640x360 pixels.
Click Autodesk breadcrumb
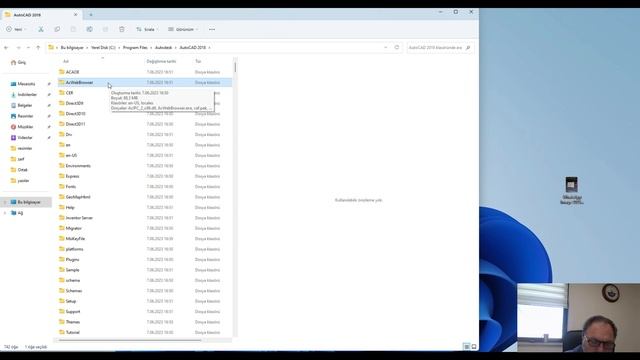(163, 48)
